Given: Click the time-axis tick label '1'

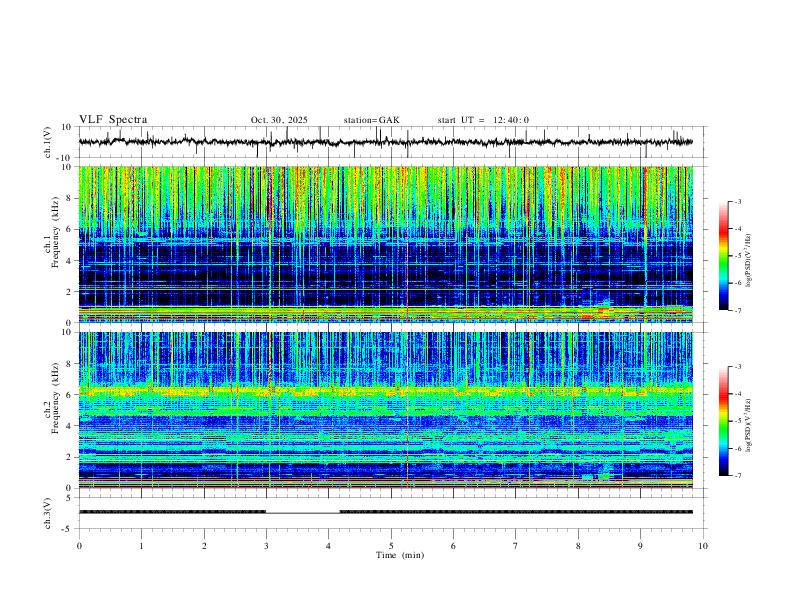Looking at the screenshot, I should (141, 546).
